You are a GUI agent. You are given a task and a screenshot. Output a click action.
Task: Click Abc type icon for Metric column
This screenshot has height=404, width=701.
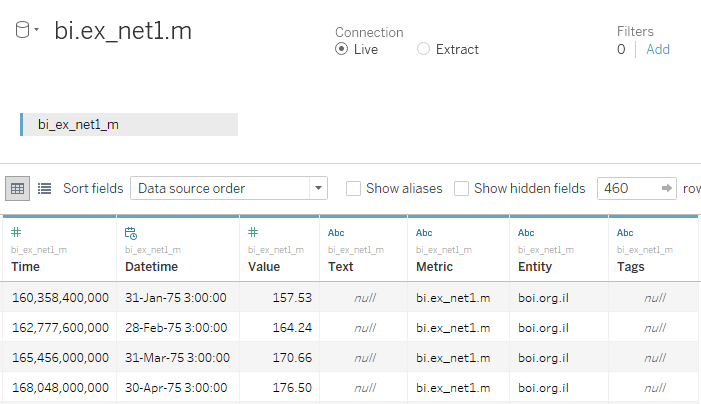[x=424, y=233]
